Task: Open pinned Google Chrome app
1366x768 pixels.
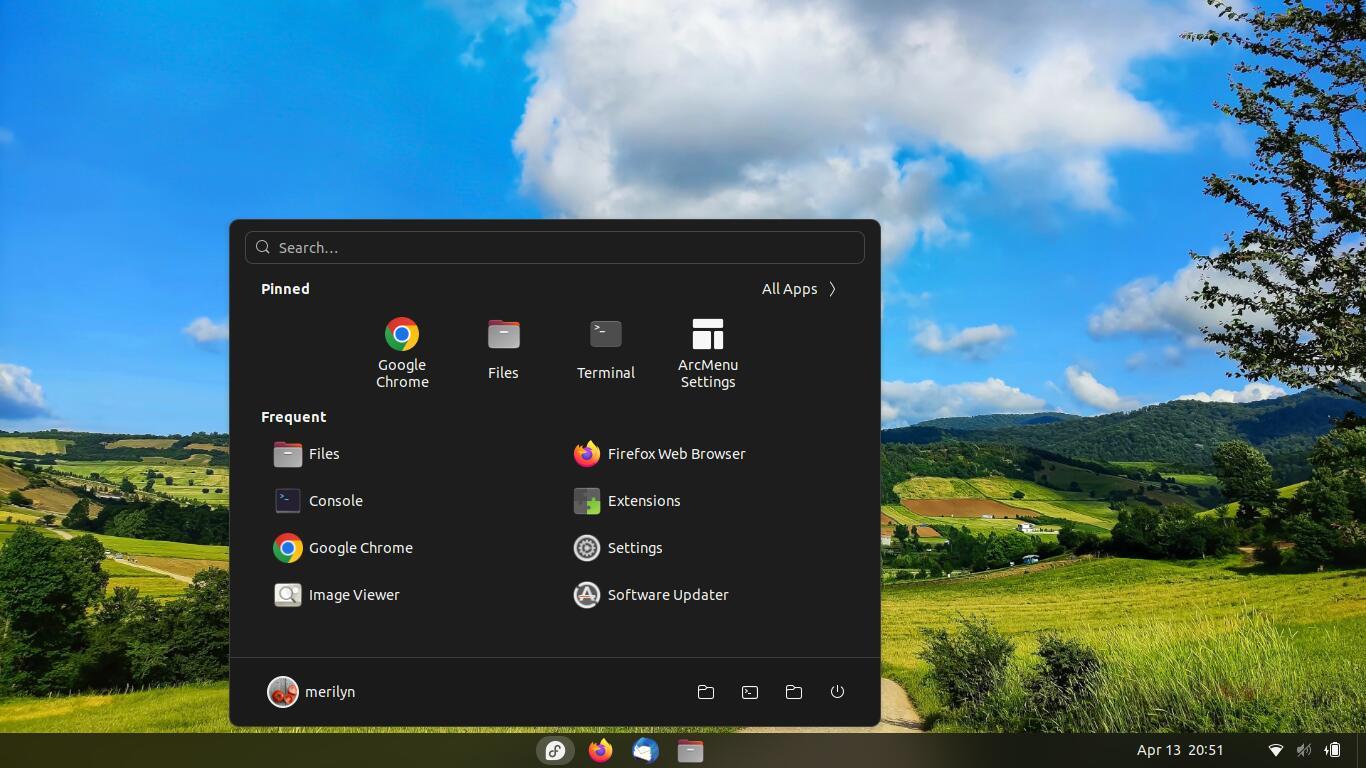Action: point(402,352)
